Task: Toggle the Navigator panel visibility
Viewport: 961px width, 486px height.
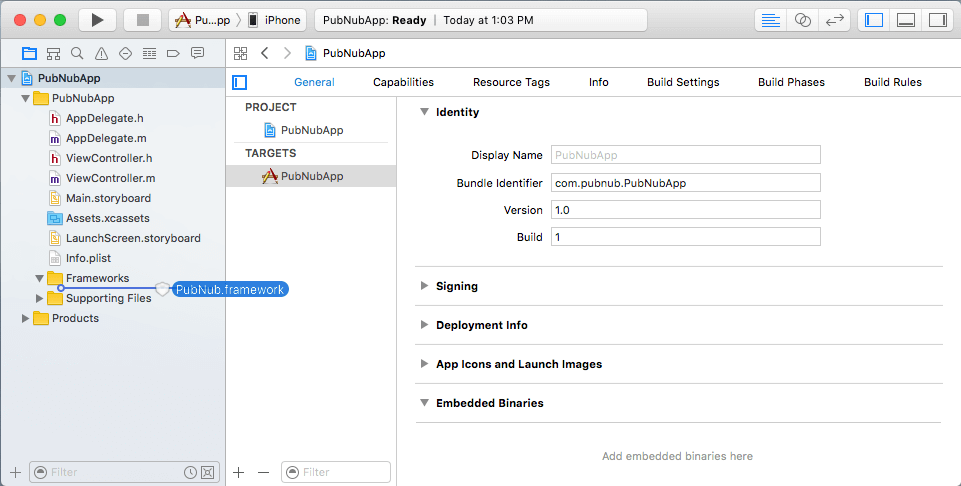Action: (x=874, y=20)
